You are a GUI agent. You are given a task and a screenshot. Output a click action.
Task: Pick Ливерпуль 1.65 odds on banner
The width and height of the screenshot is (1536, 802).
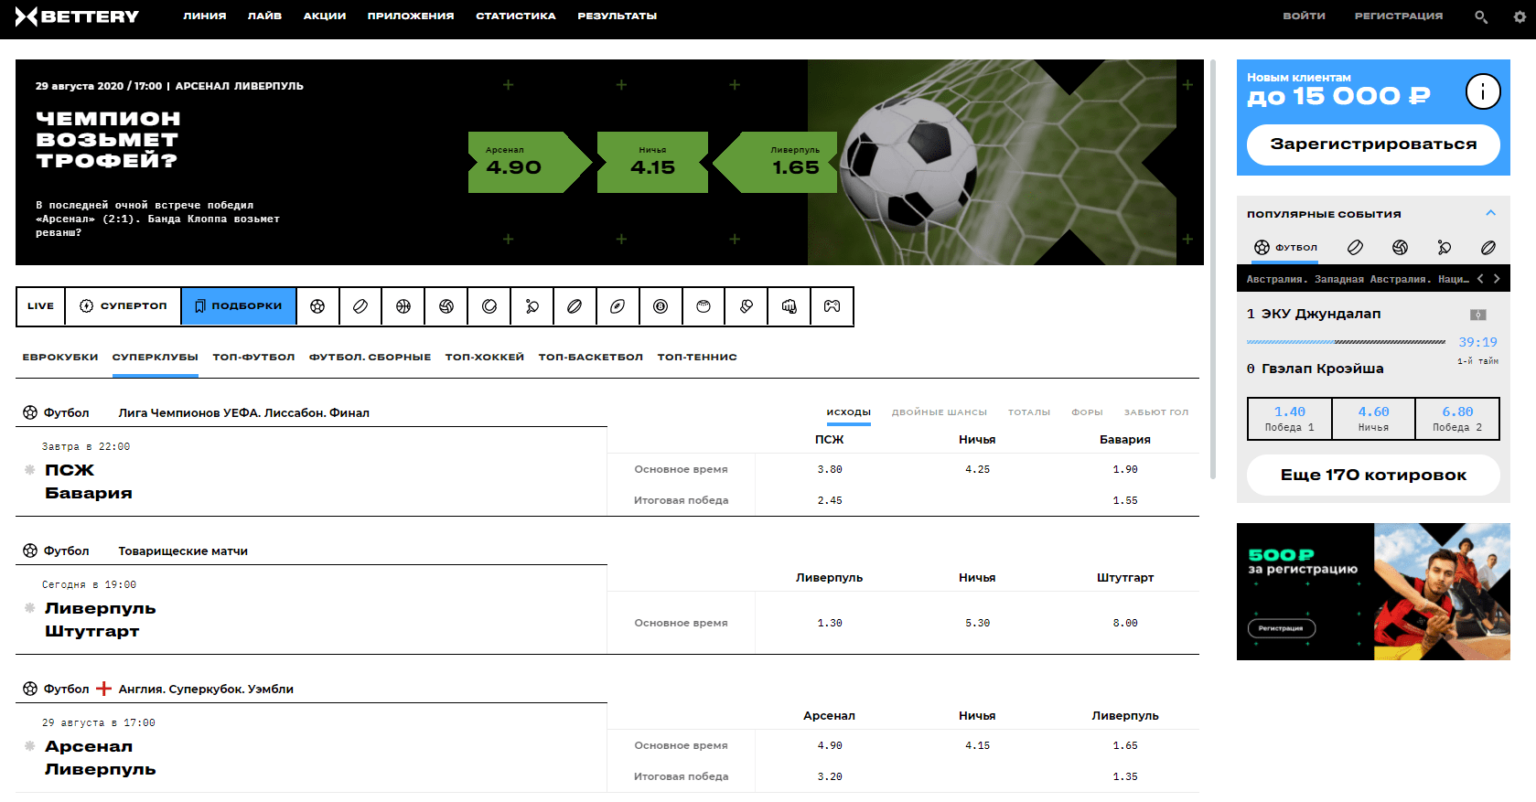point(775,162)
